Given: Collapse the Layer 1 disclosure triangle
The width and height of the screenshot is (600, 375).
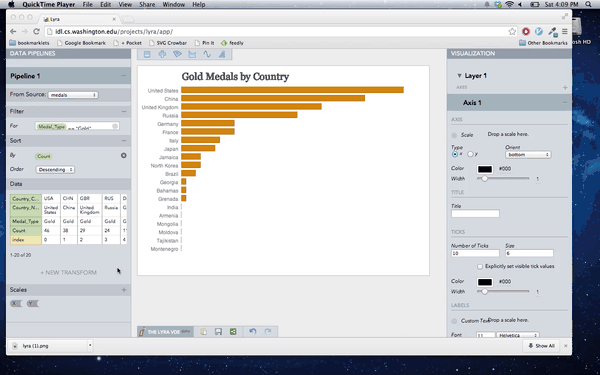Looking at the screenshot, I should [460, 76].
